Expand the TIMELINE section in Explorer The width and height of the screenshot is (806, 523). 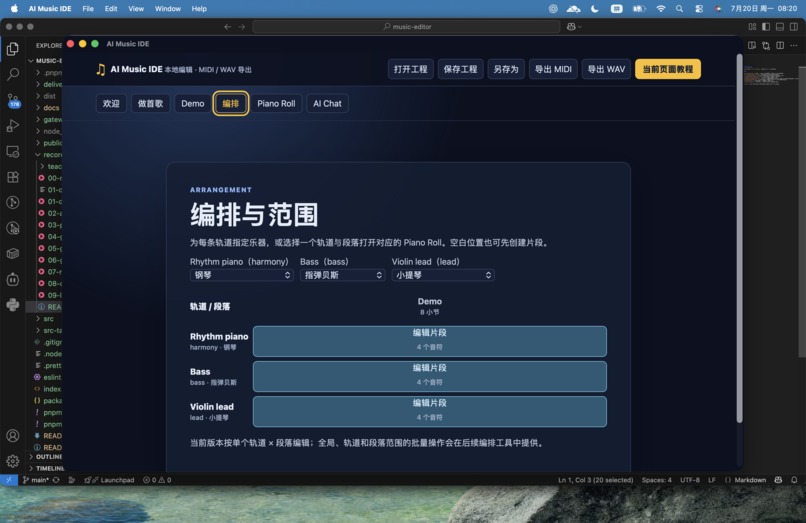(46, 468)
